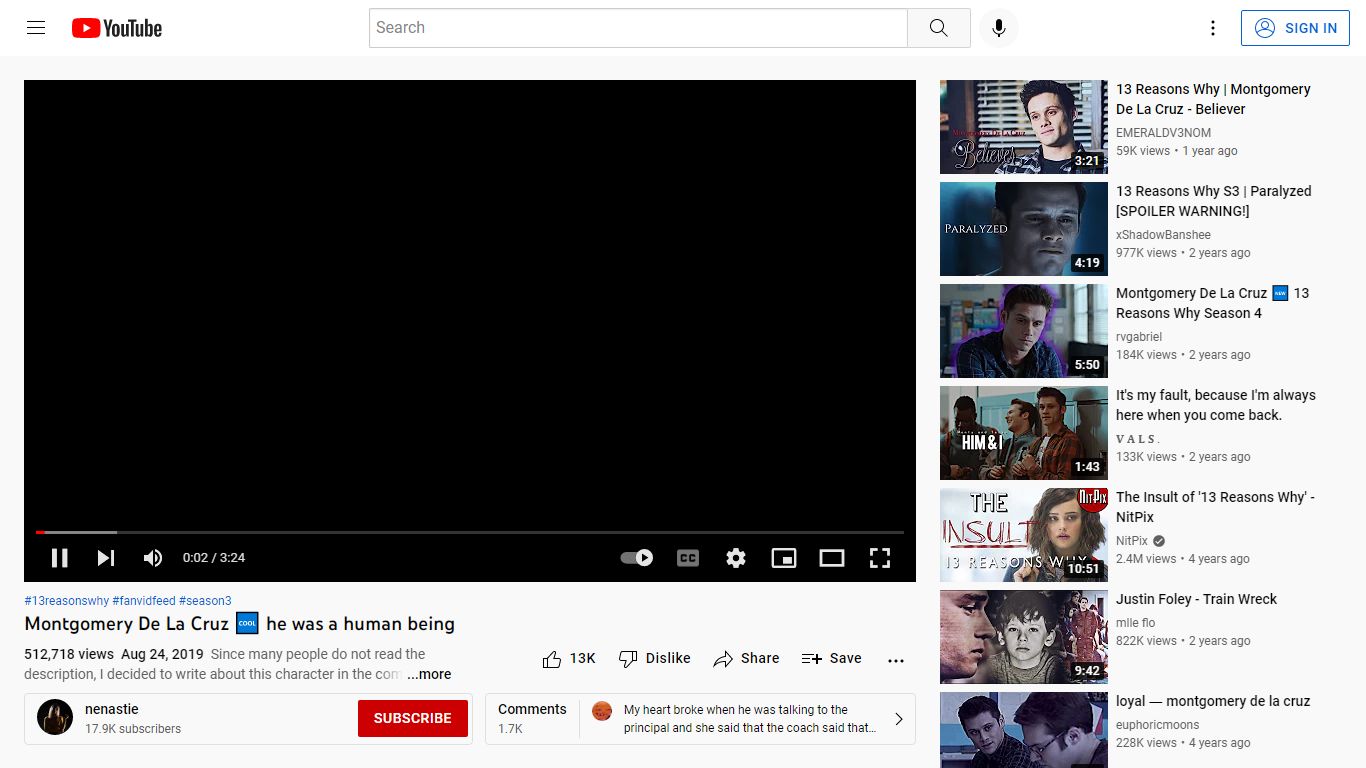The width and height of the screenshot is (1366, 768).
Task: Open the nenastie channel name link
Action: pyautogui.click(x=112, y=709)
